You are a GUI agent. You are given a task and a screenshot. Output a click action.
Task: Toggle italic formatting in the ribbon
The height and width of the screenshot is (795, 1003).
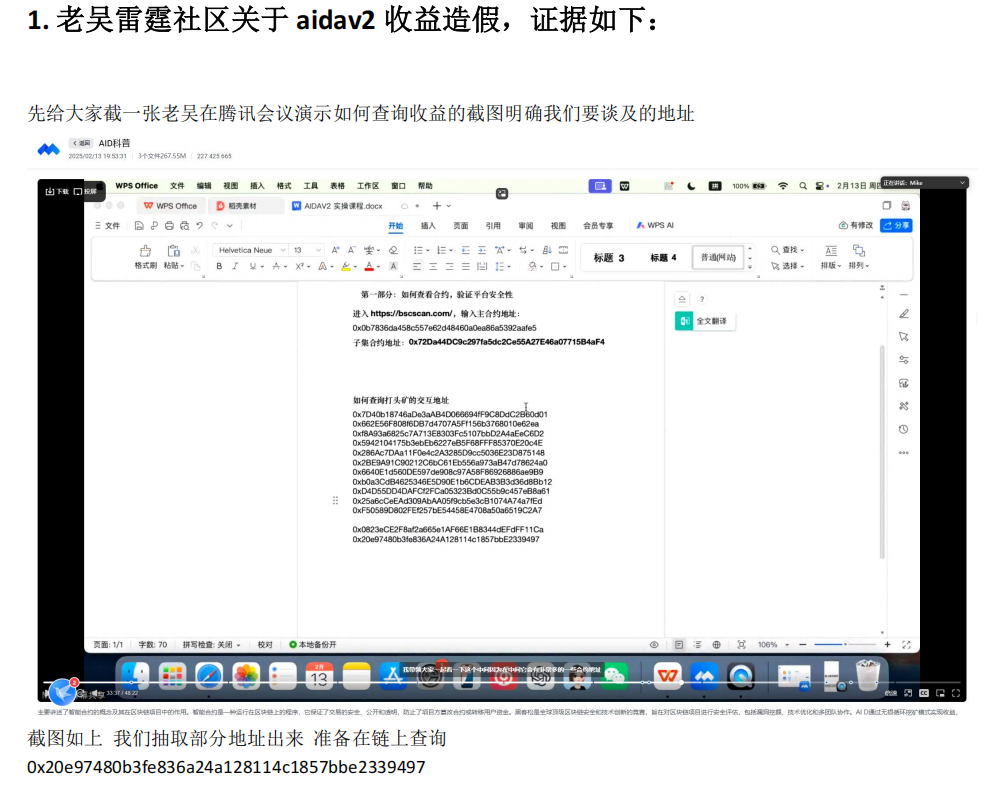pyautogui.click(x=234, y=267)
